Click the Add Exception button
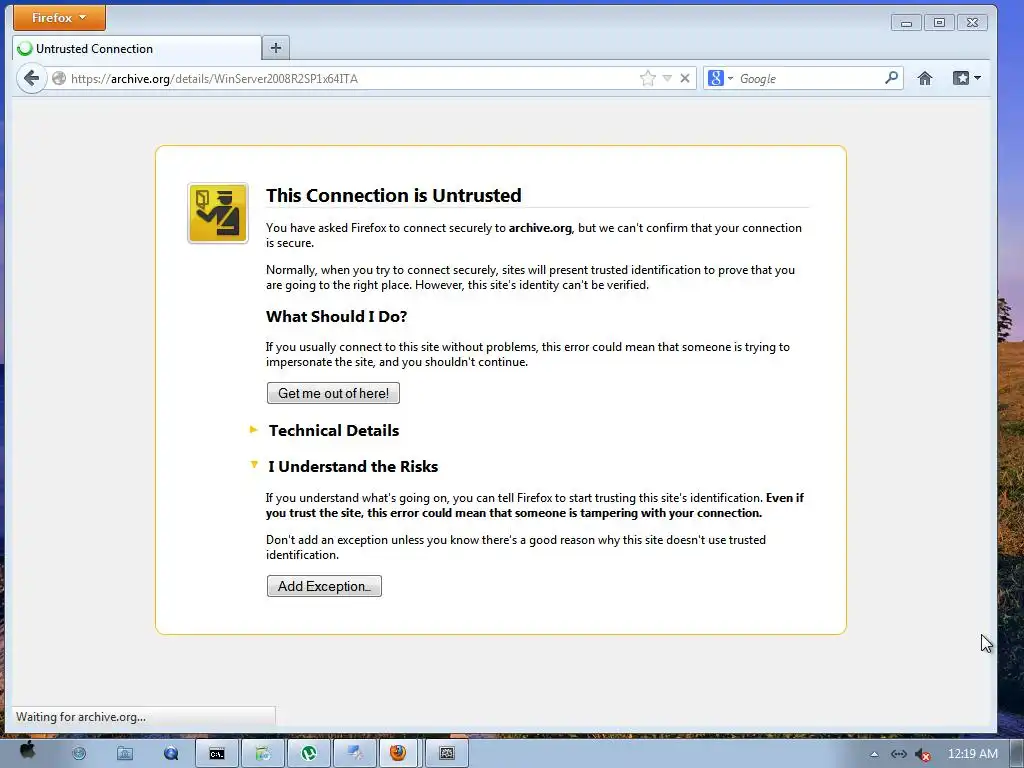The width and height of the screenshot is (1024, 768). click(x=324, y=586)
